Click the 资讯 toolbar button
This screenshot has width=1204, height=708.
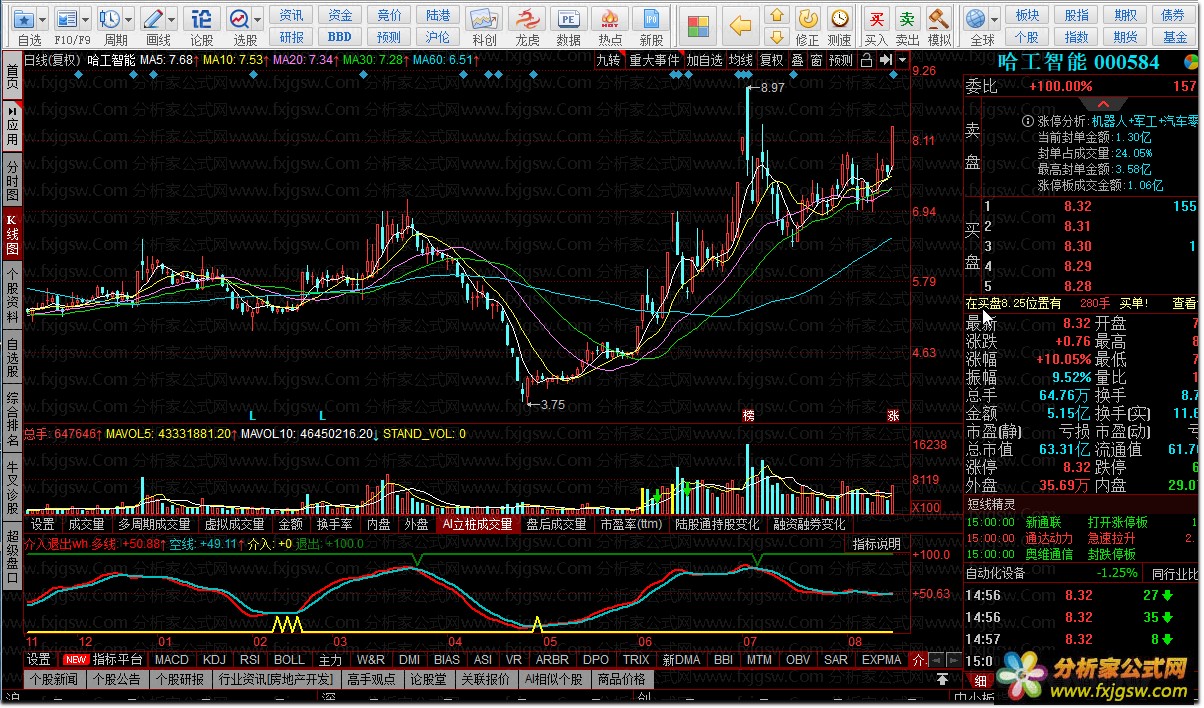pyautogui.click(x=292, y=15)
